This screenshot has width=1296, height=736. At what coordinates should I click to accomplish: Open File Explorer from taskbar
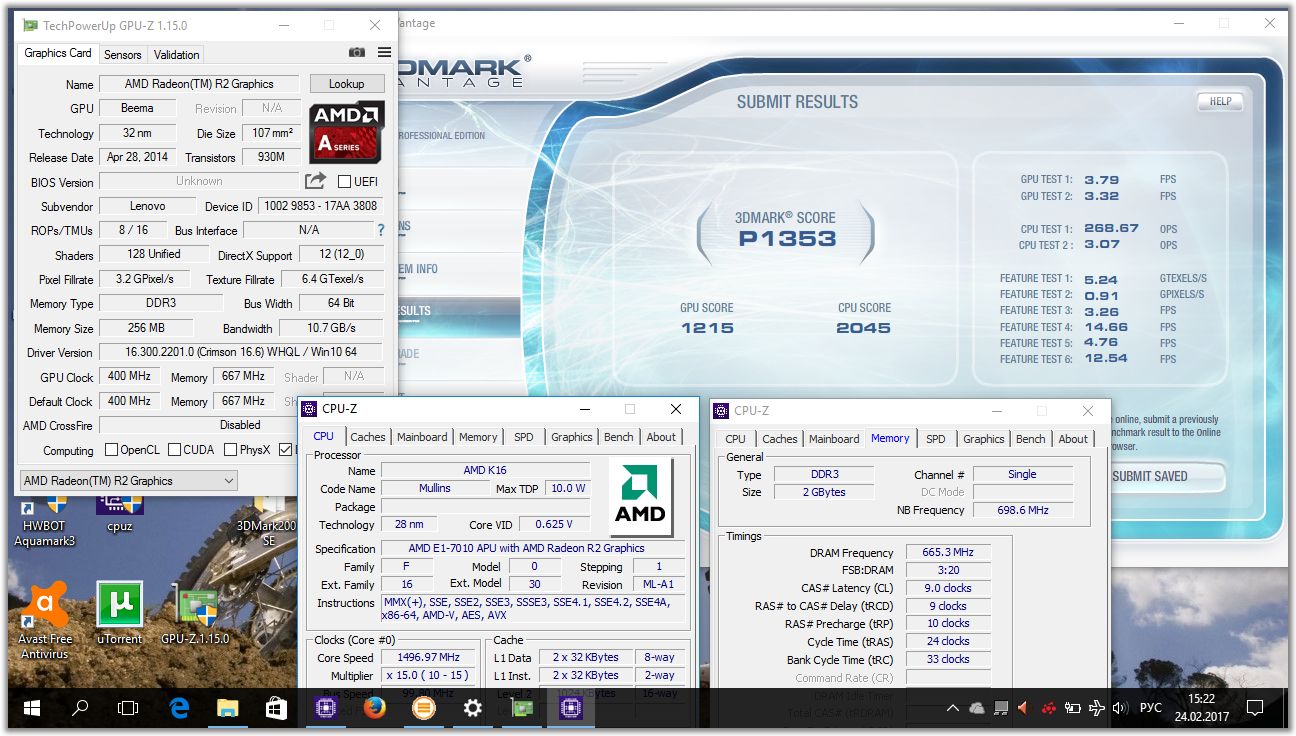pyautogui.click(x=228, y=708)
